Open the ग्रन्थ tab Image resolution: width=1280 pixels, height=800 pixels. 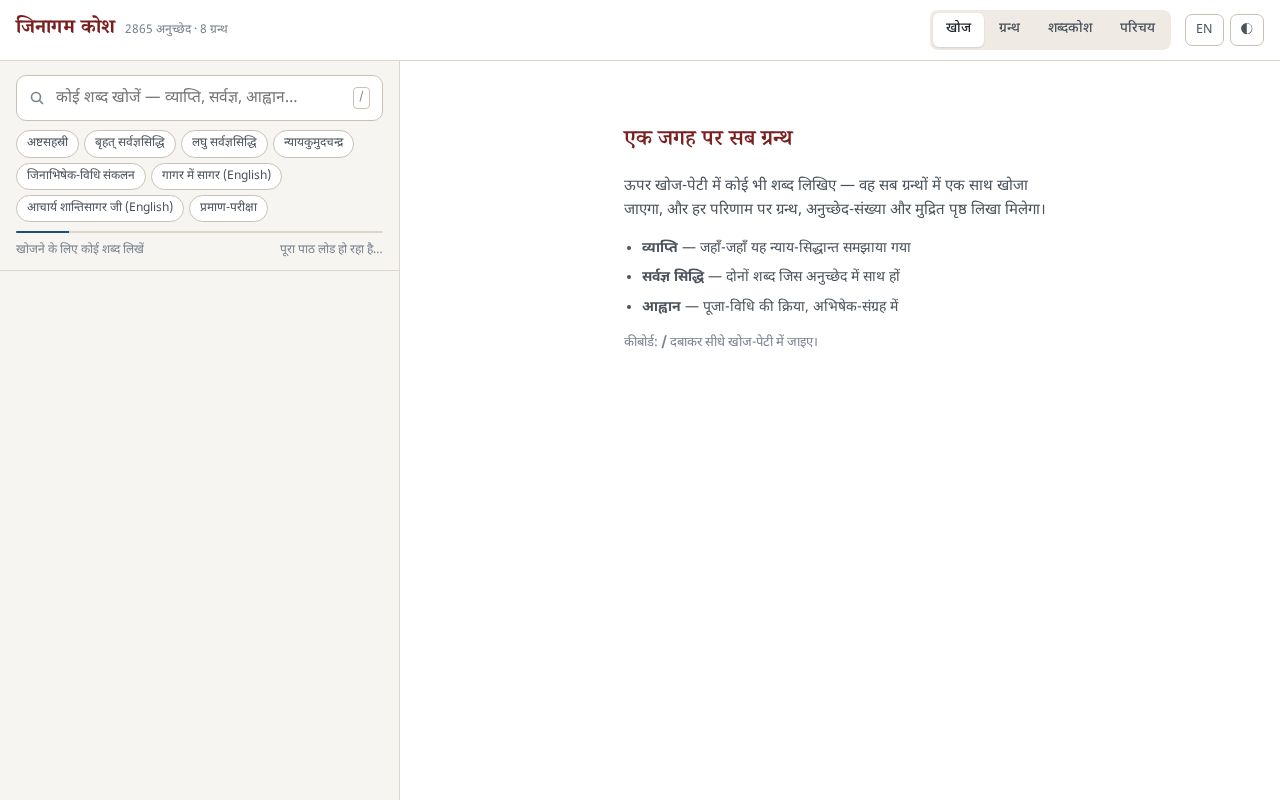click(1009, 29)
